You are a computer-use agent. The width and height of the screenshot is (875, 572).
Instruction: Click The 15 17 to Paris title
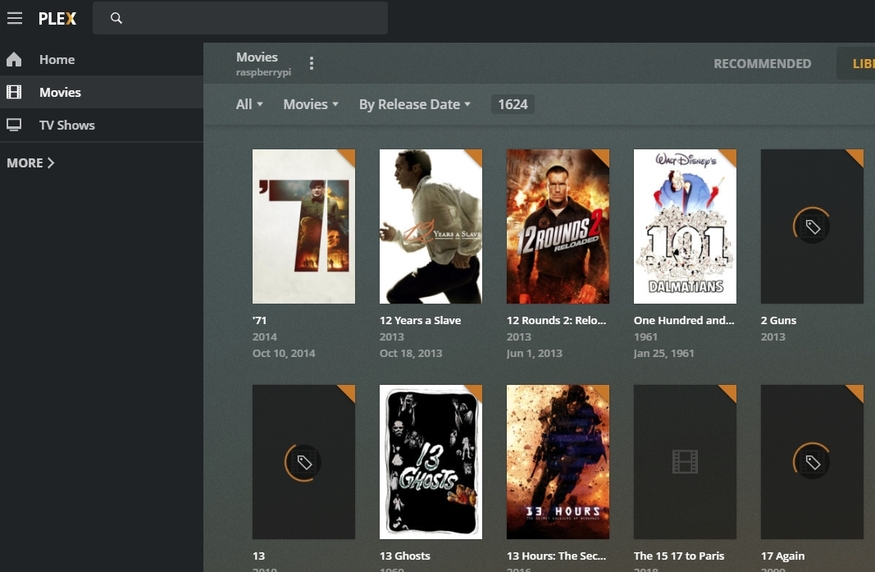[x=679, y=556]
